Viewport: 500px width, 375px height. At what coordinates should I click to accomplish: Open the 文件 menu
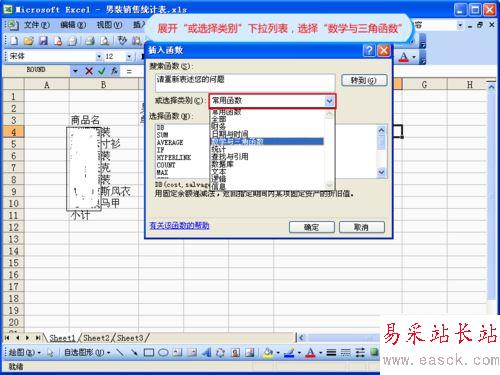(37, 25)
